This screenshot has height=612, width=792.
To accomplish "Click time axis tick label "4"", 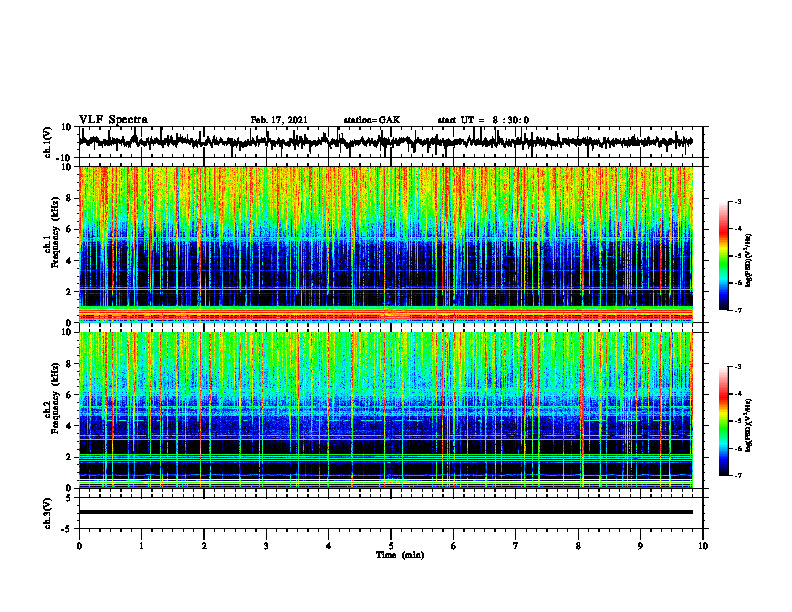I will [x=329, y=546].
